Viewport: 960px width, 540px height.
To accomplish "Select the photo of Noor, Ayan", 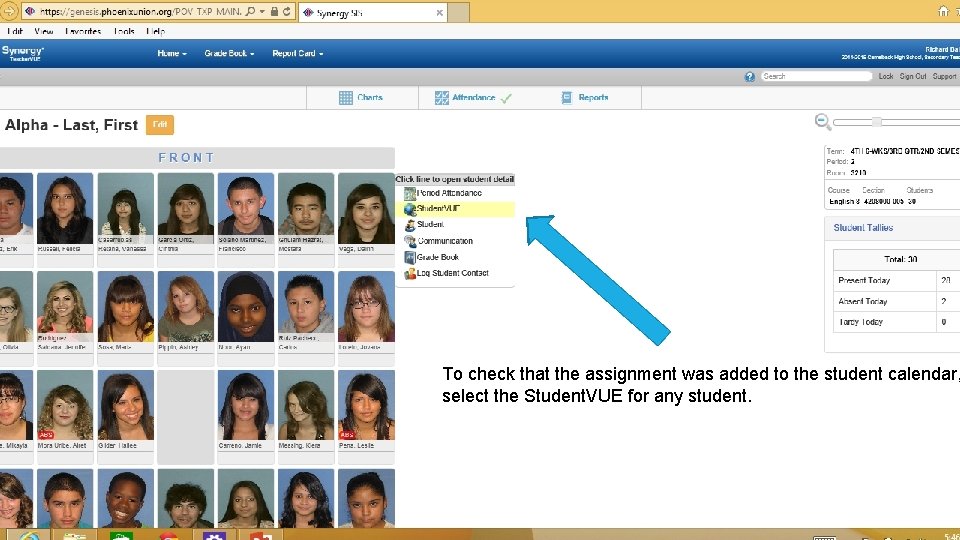I will coord(246,307).
